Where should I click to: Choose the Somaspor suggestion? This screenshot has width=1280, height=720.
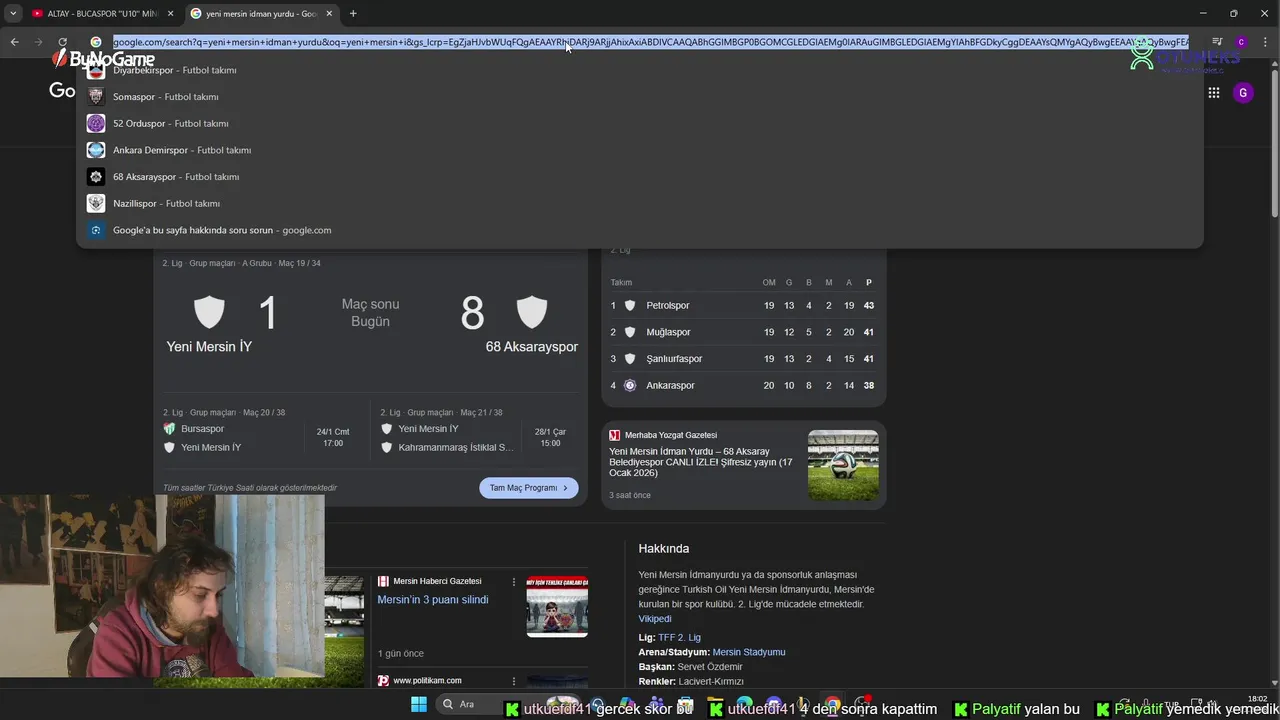[x=640, y=97]
